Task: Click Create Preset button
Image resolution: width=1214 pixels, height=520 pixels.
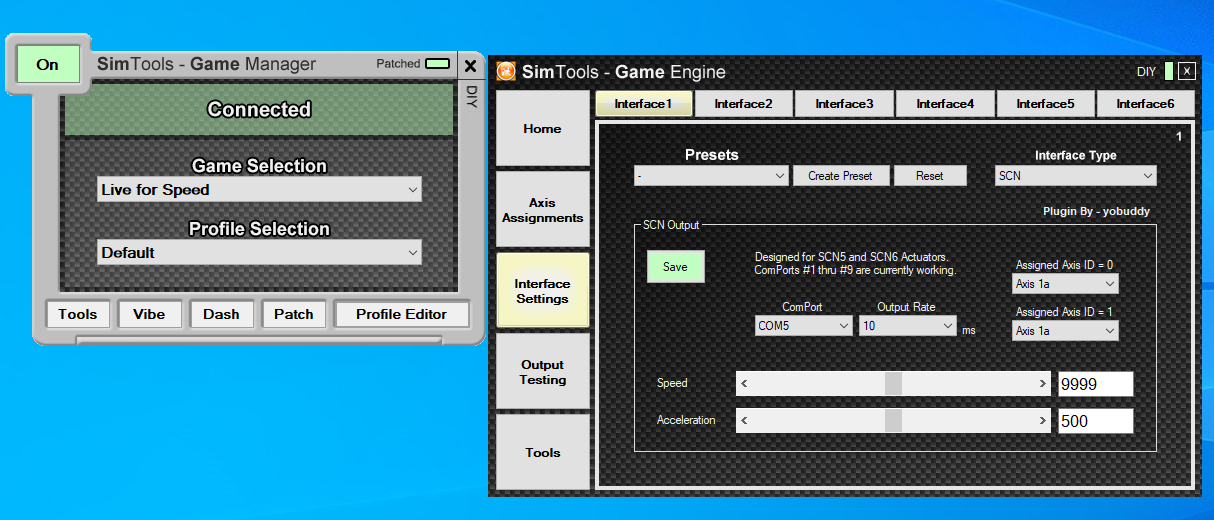Action: pyautogui.click(x=840, y=176)
